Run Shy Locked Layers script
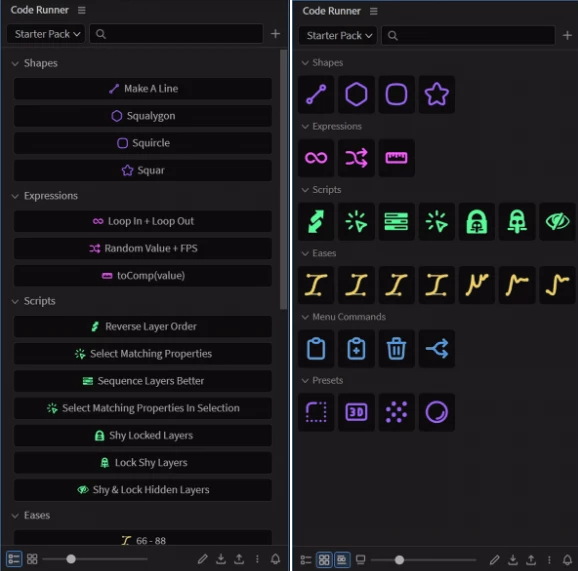Viewport: 578px width, 571px height. tap(143, 435)
